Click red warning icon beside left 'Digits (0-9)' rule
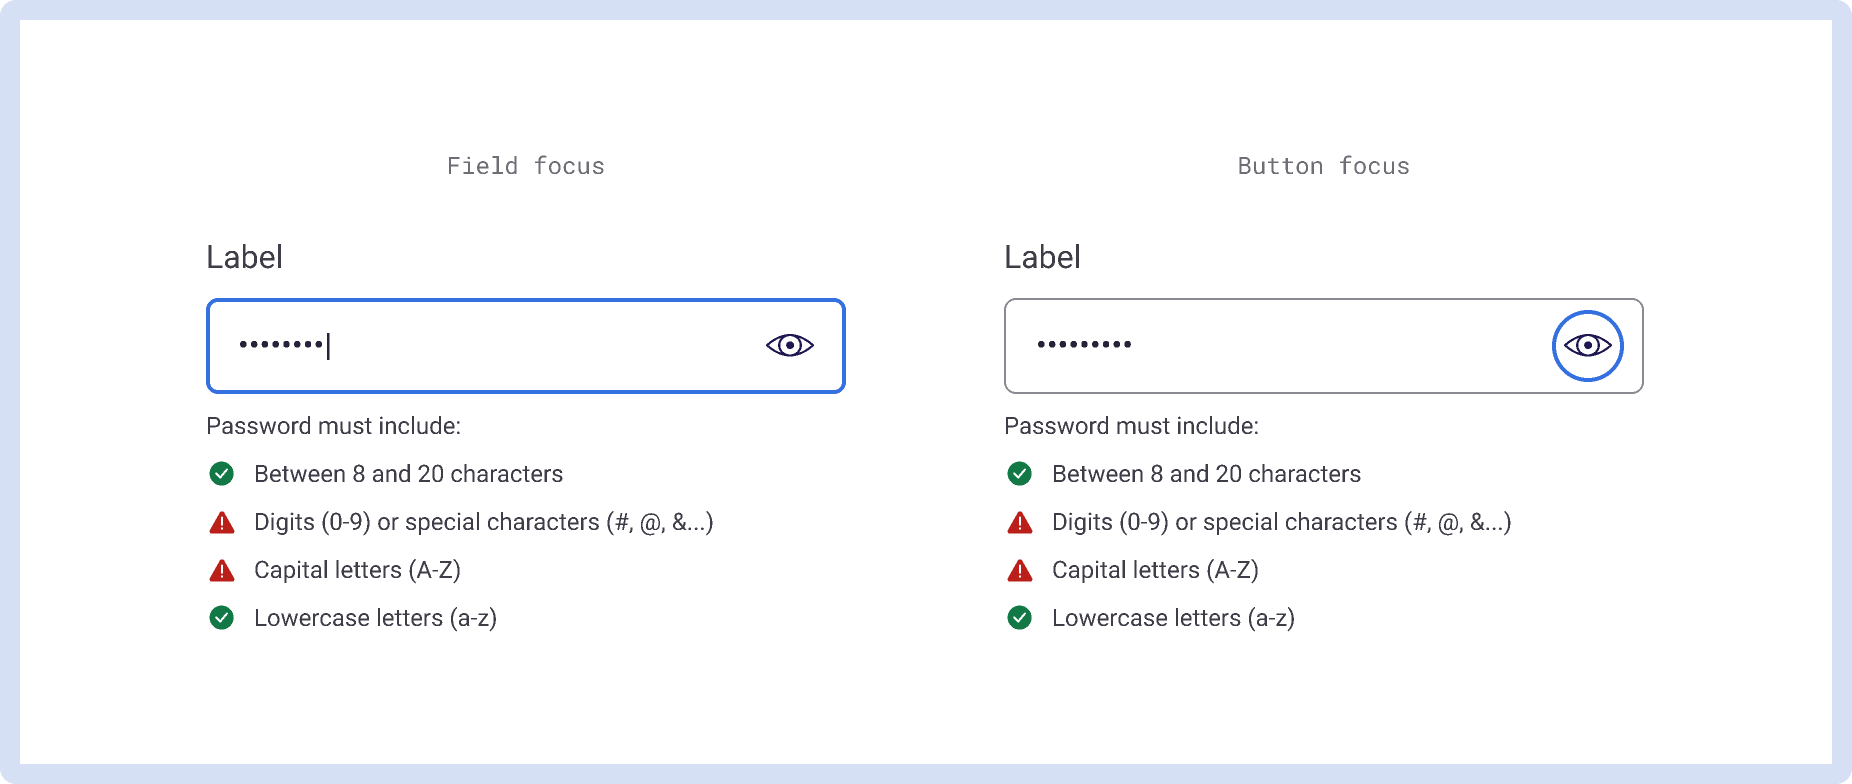 pos(222,523)
